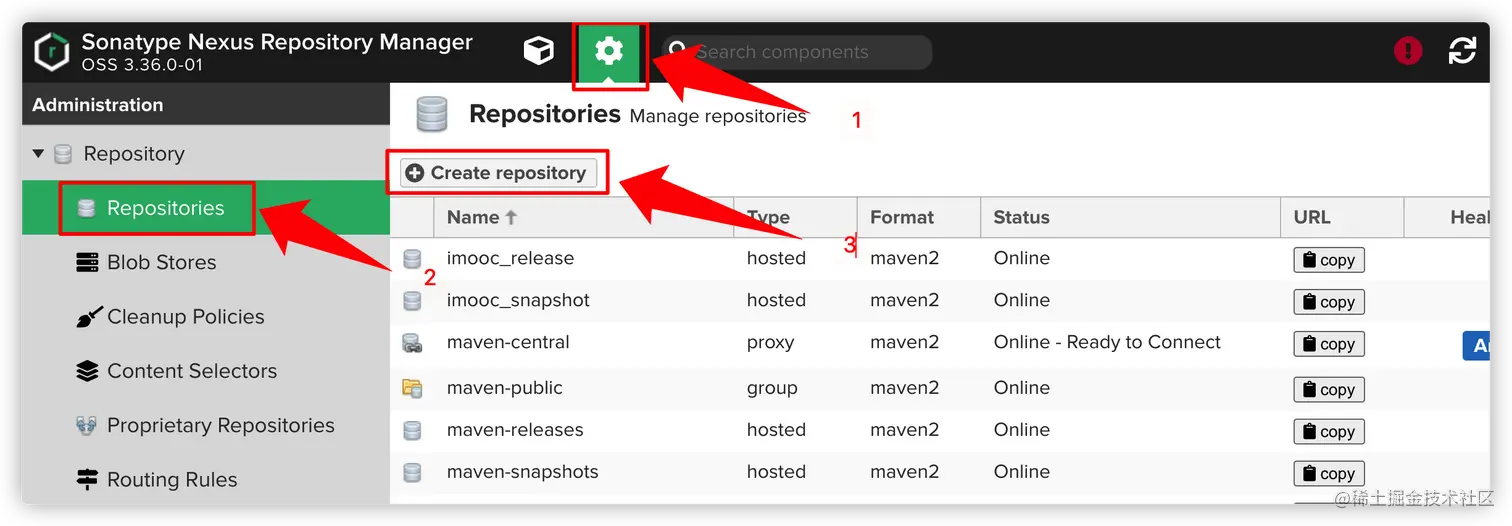Open the imooc_snapshot repository row
Screen dimensions: 1512x526
click(x=940, y=301)
